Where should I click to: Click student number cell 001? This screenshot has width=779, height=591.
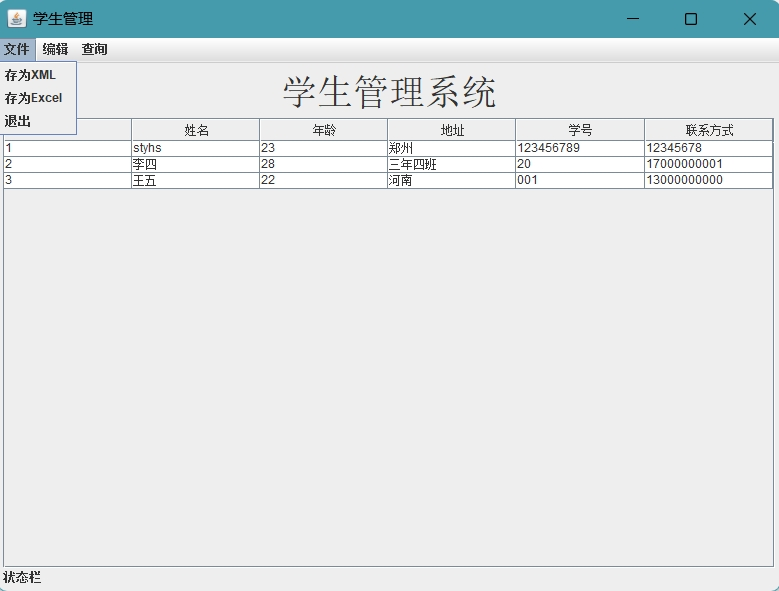[580, 180]
